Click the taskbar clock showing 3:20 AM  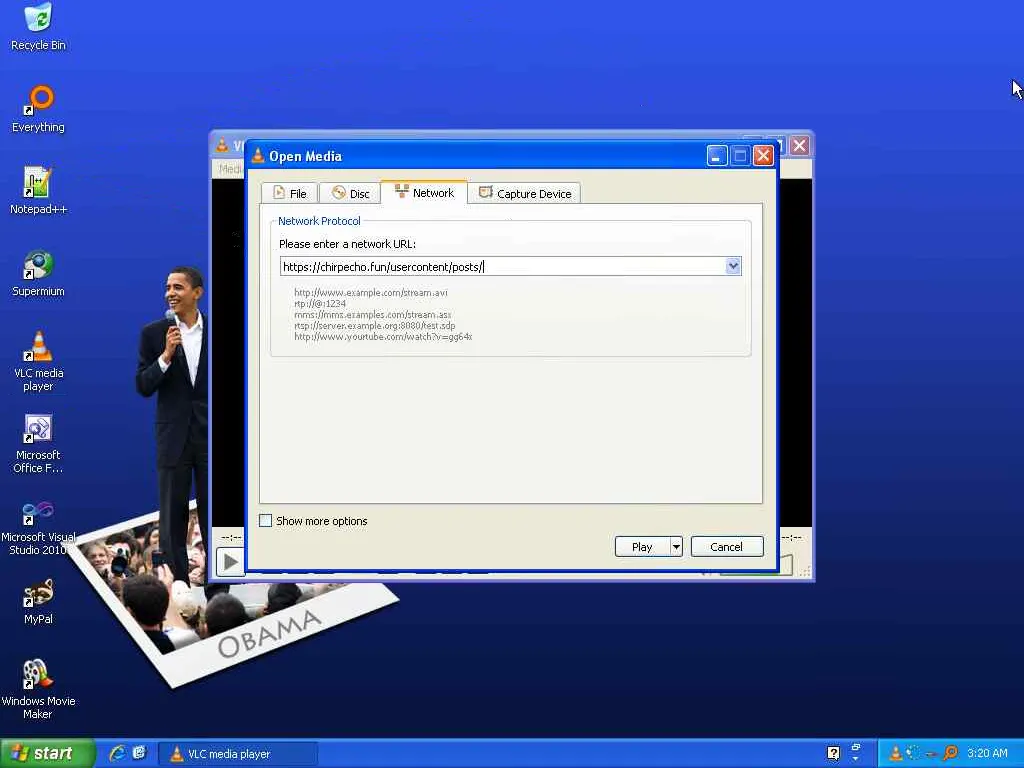tap(987, 753)
